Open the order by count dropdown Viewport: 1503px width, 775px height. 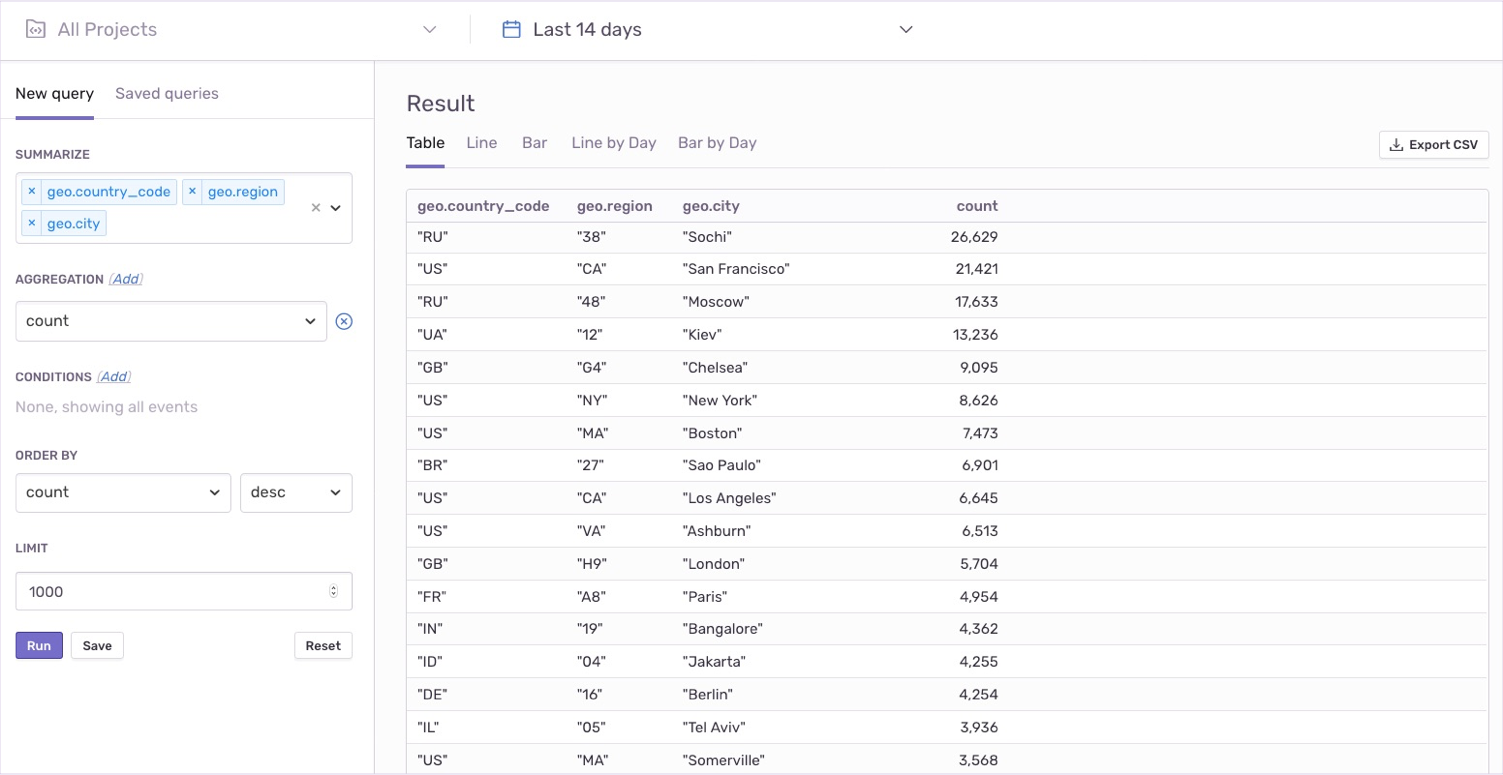tap(123, 492)
